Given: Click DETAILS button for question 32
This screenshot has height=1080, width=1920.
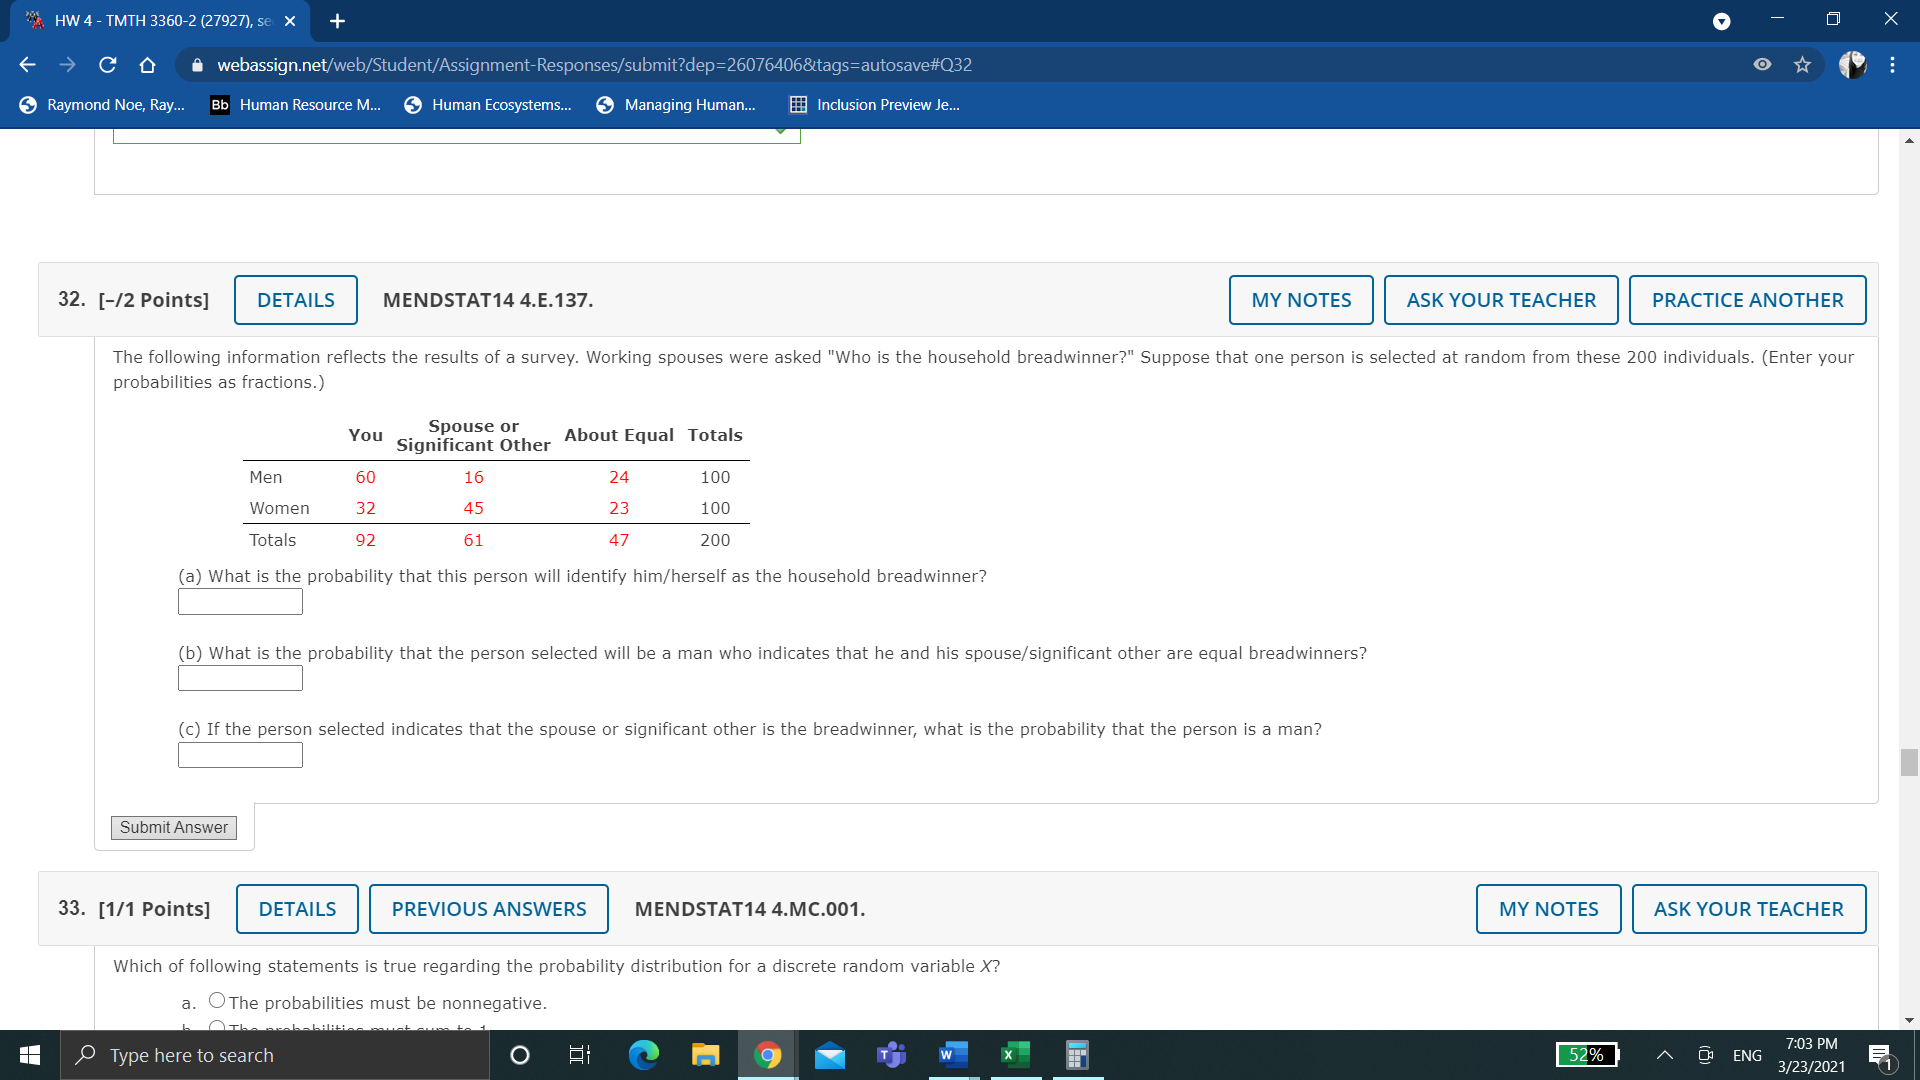Looking at the screenshot, I should click(x=294, y=299).
